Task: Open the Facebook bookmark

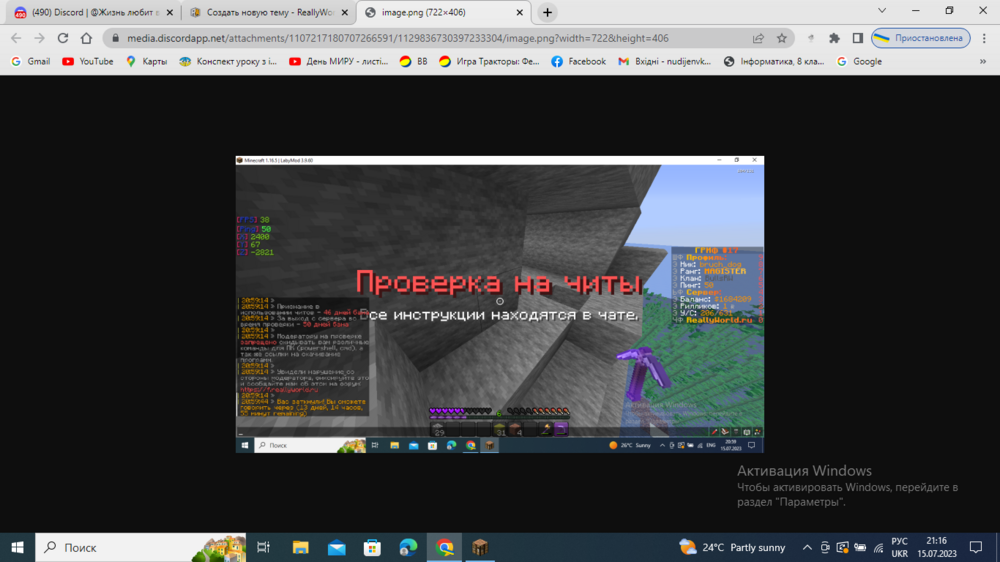Action: [578, 61]
